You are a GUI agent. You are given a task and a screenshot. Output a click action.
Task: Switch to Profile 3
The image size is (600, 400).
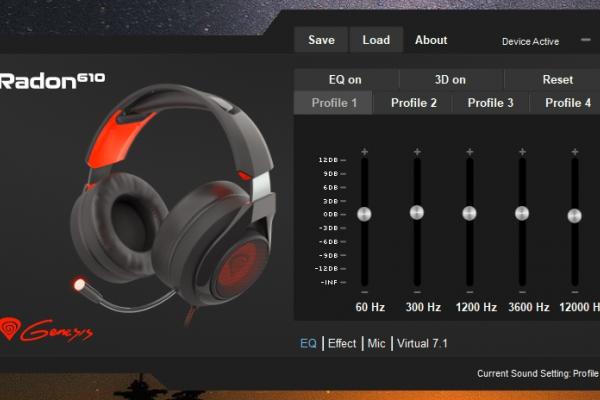(x=490, y=103)
